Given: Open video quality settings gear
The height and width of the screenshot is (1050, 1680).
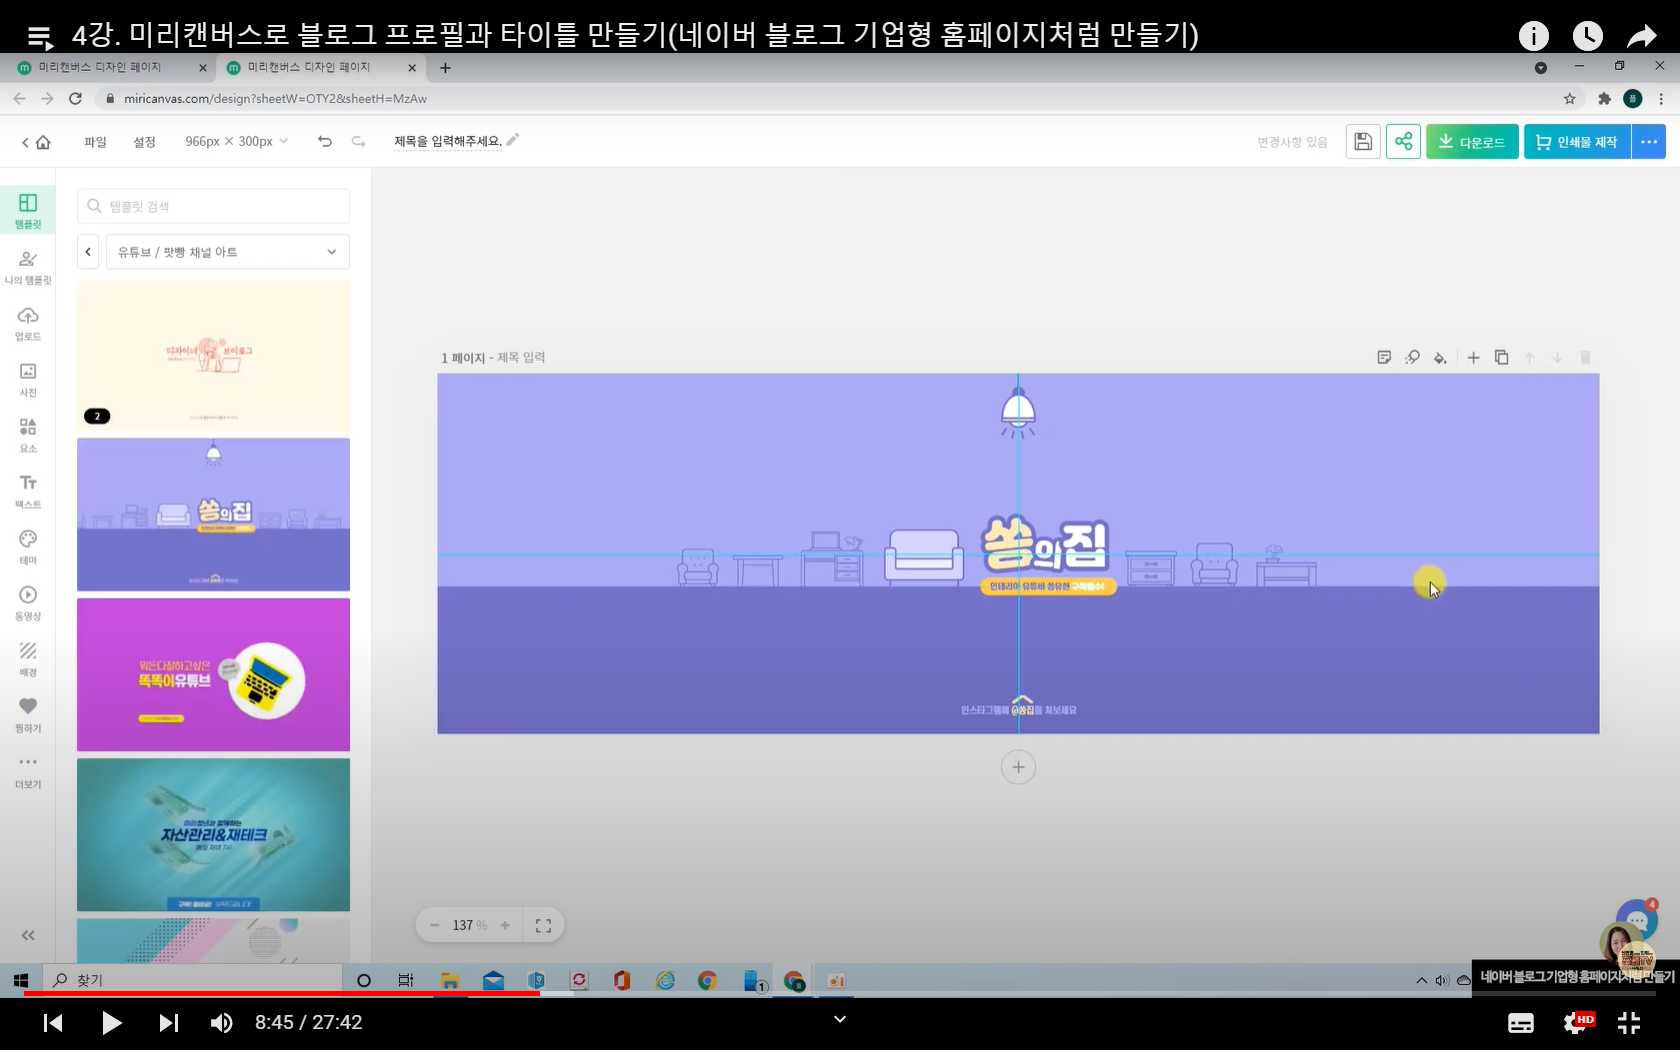Looking at the screenshot, I should (1577, 1022).
